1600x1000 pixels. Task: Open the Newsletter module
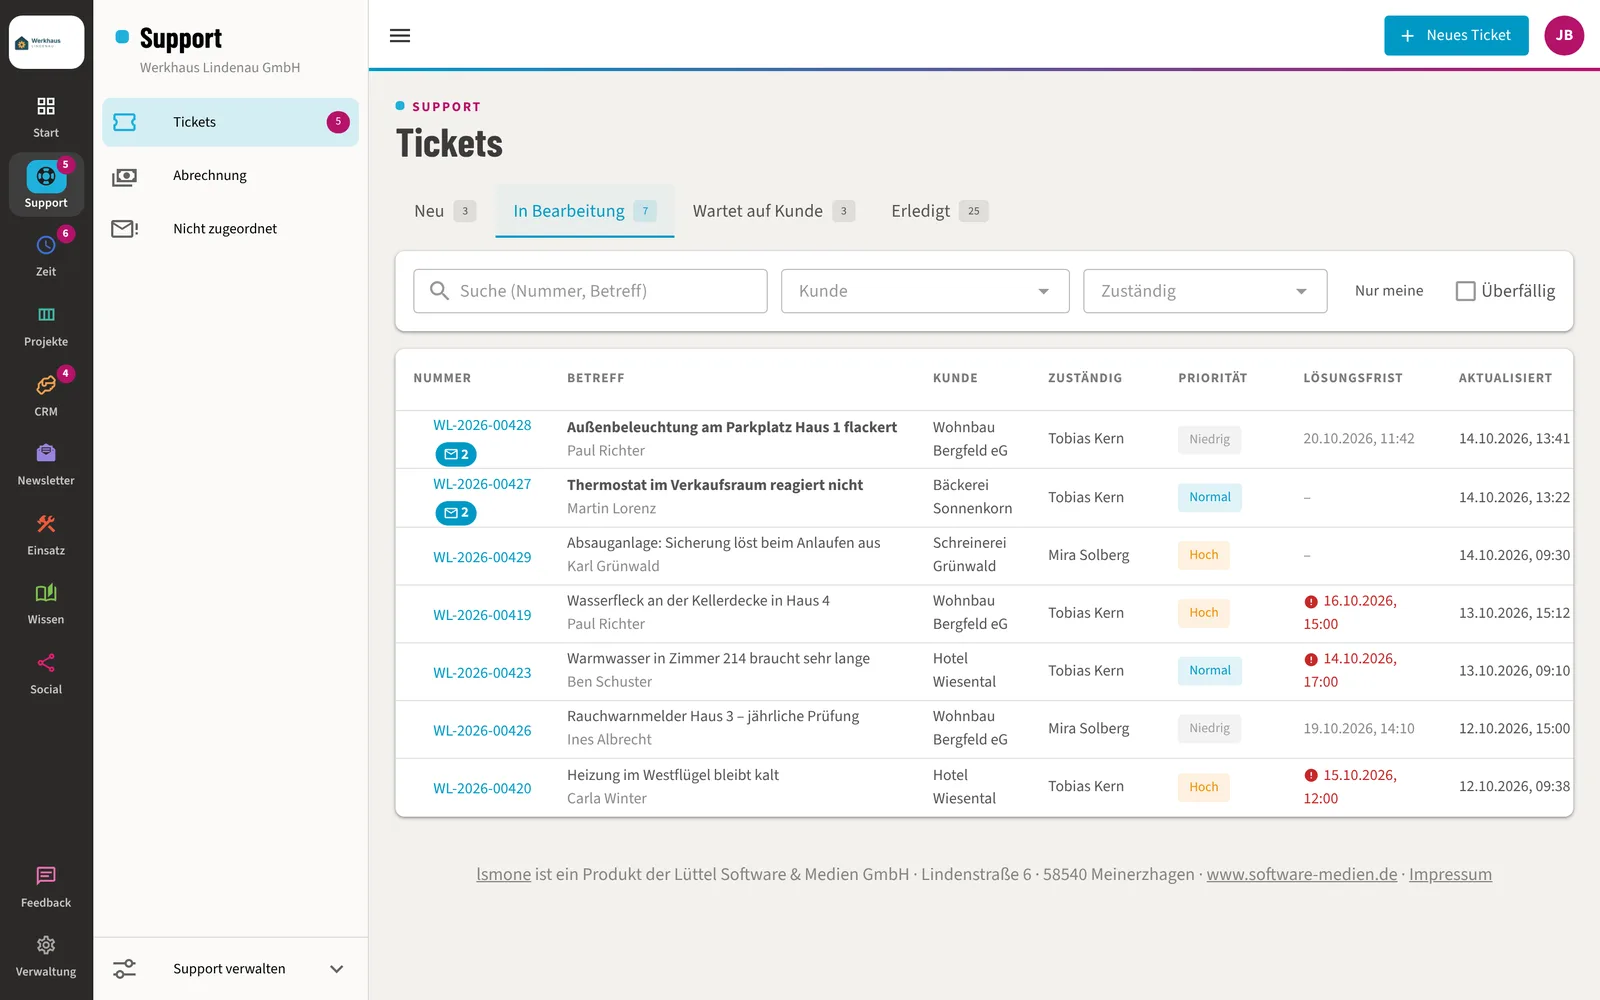point(46,465)
